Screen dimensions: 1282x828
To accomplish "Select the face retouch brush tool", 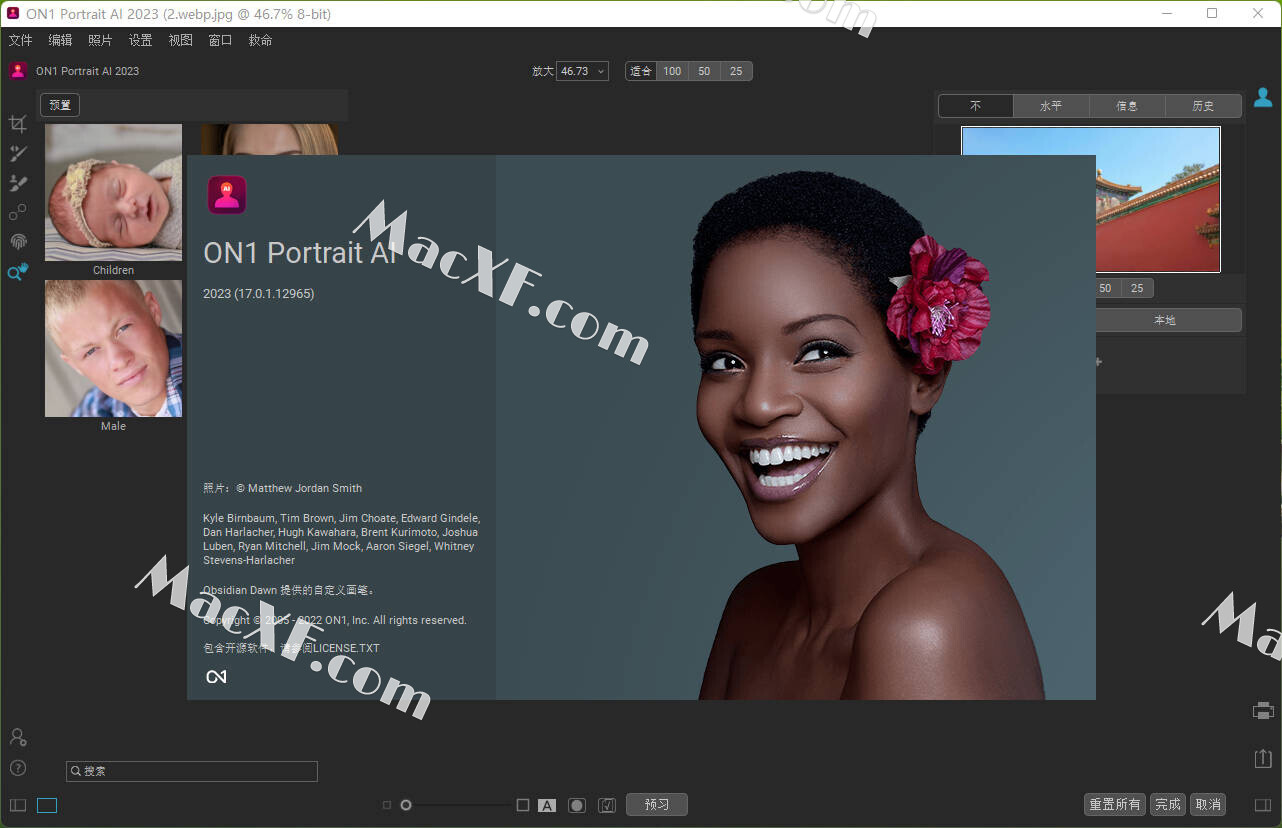I will tap(18, 153).
